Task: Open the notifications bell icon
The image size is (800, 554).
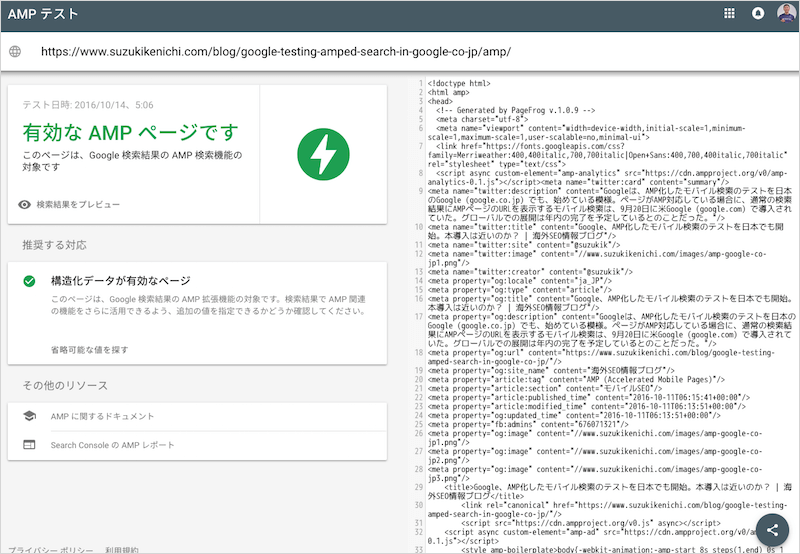Action: (758, 13)
